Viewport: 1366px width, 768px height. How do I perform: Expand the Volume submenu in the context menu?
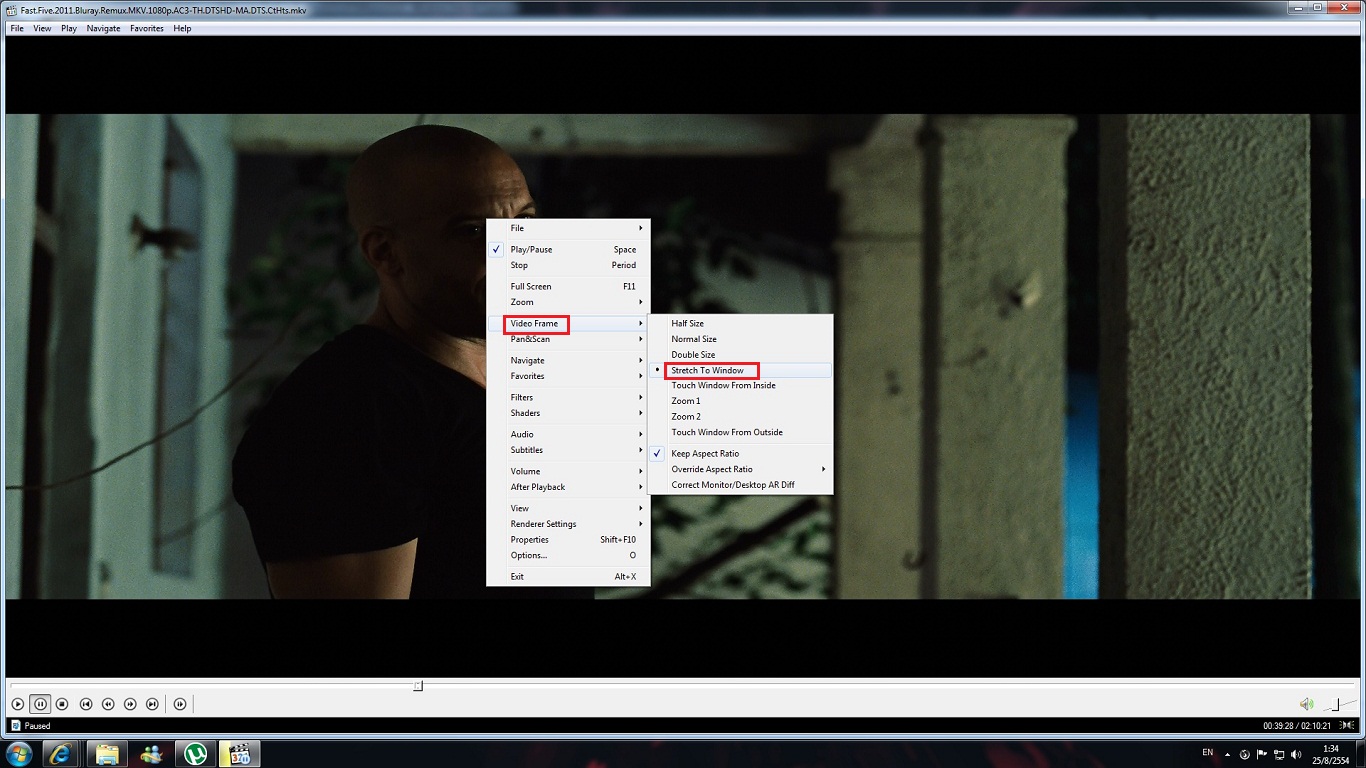click(568, 471)
